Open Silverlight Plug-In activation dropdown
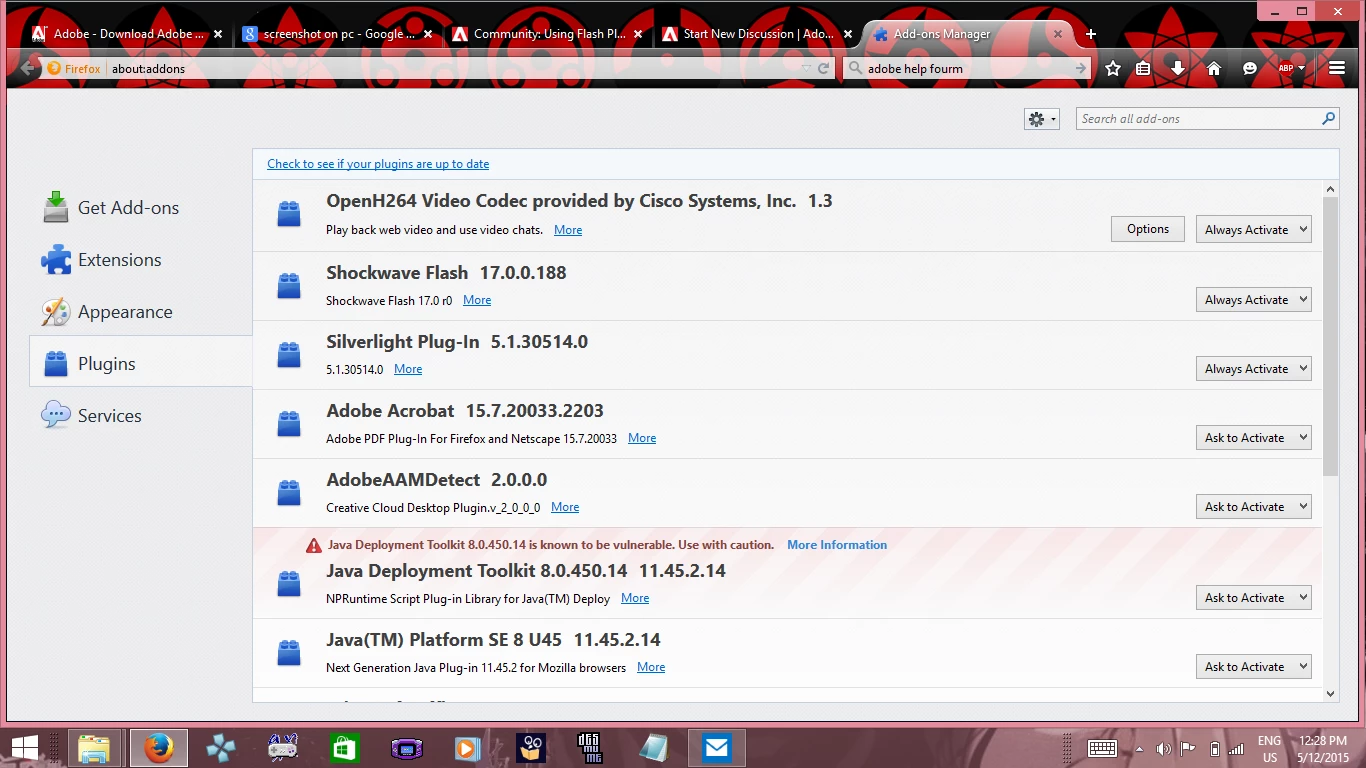Screen dimensions: 1366x768 (x=1254, y=369)
